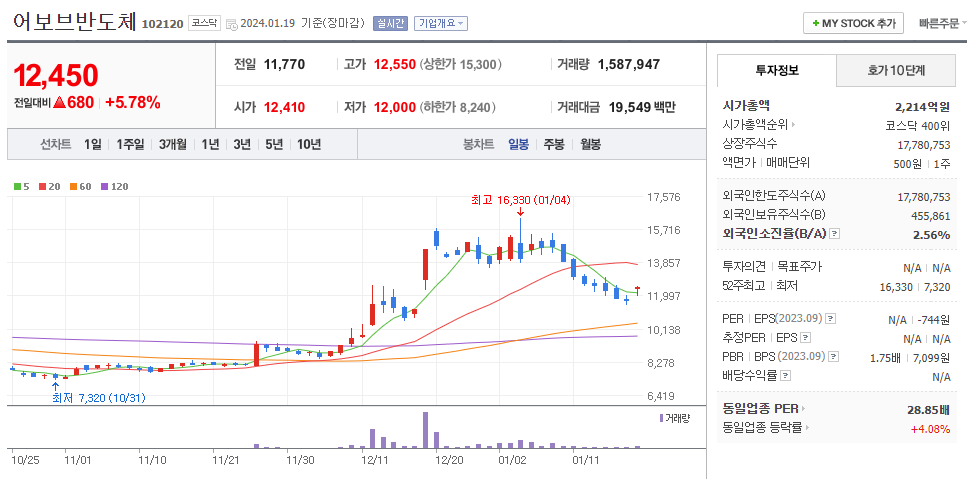Click the 동일업종 PER value 28.85배
Screen dimensions: 979x479
click(928, 410)
